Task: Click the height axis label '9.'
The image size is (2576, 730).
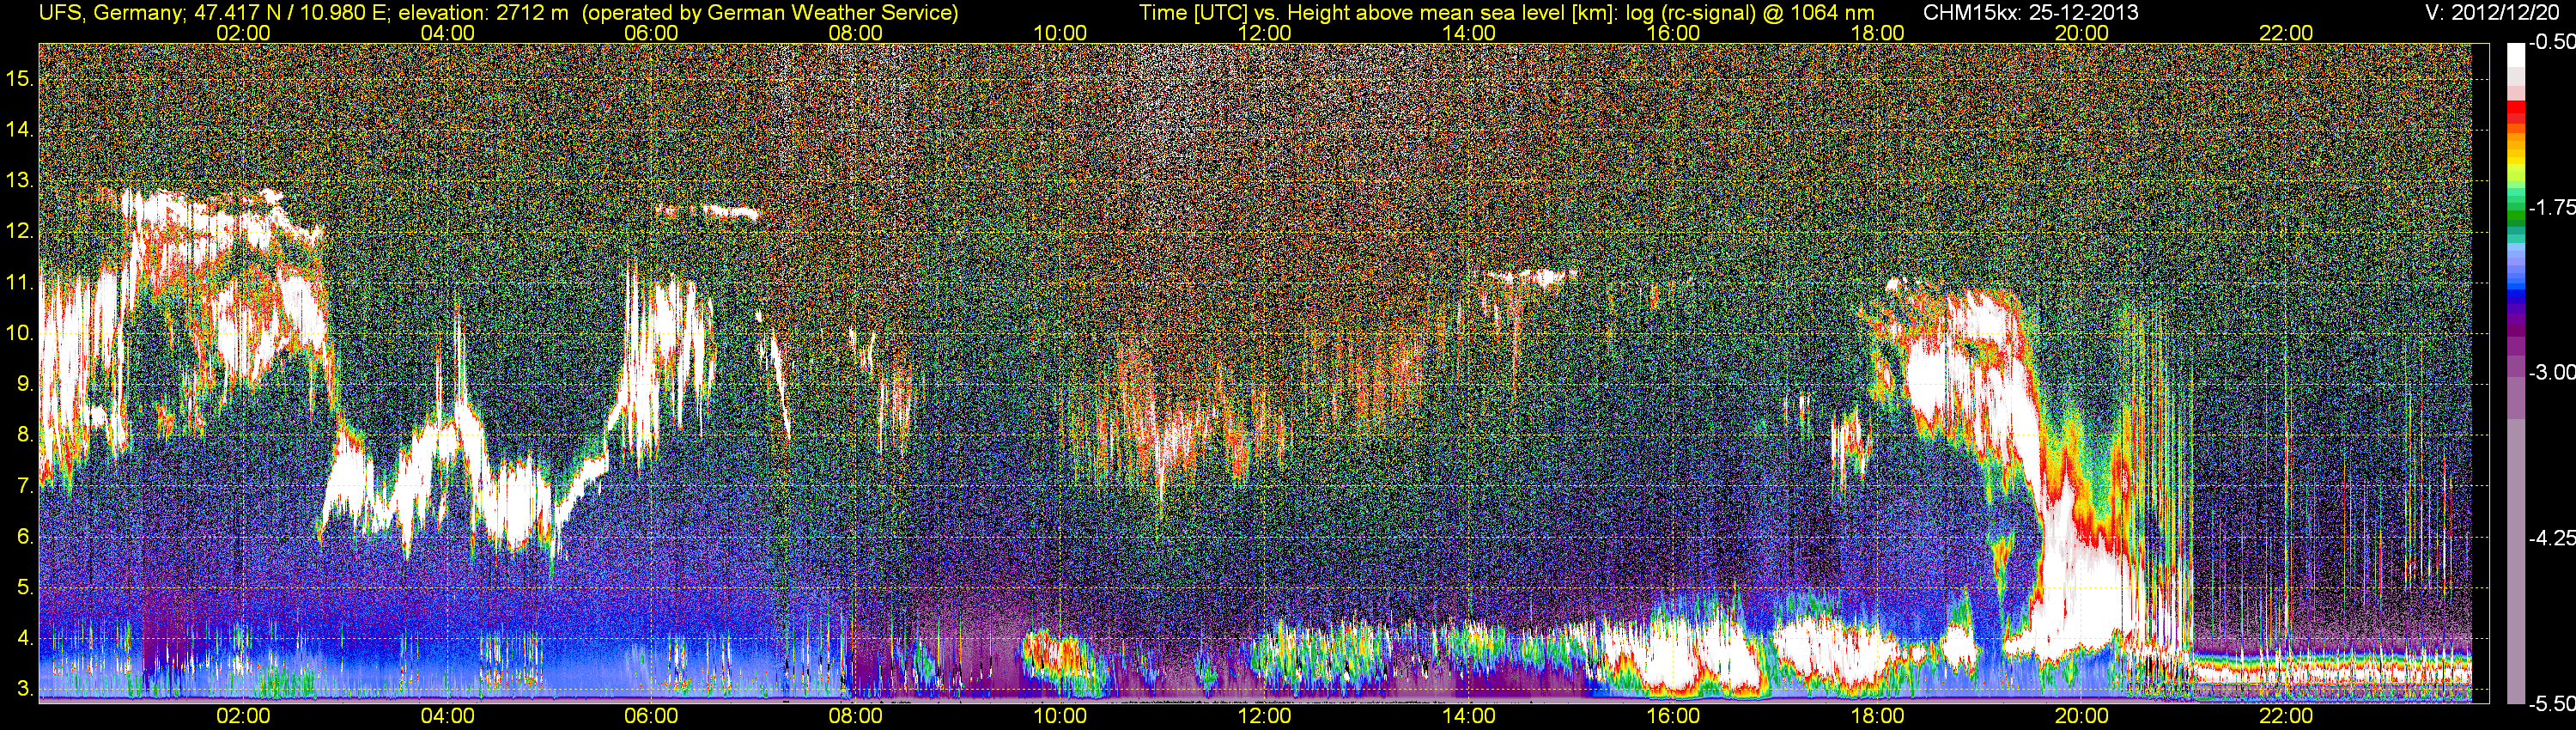Action: tap(25, 384)
